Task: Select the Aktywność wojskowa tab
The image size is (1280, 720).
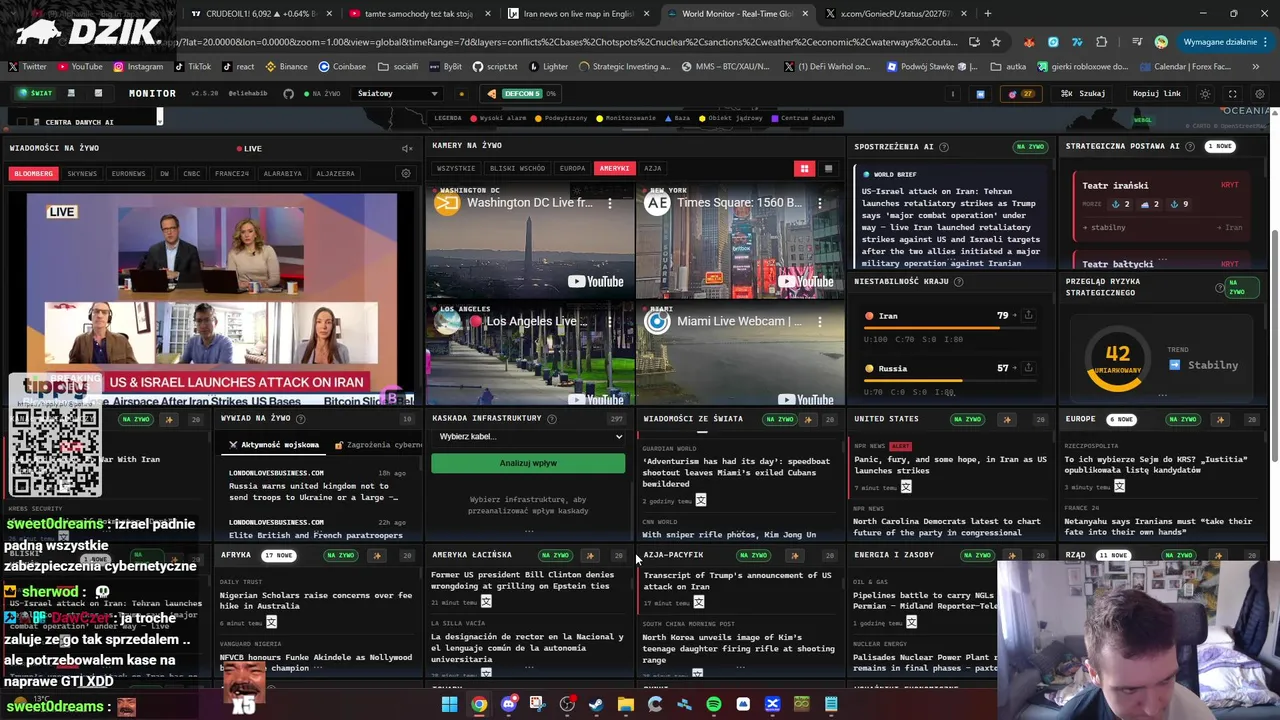Action: (273, 445)
